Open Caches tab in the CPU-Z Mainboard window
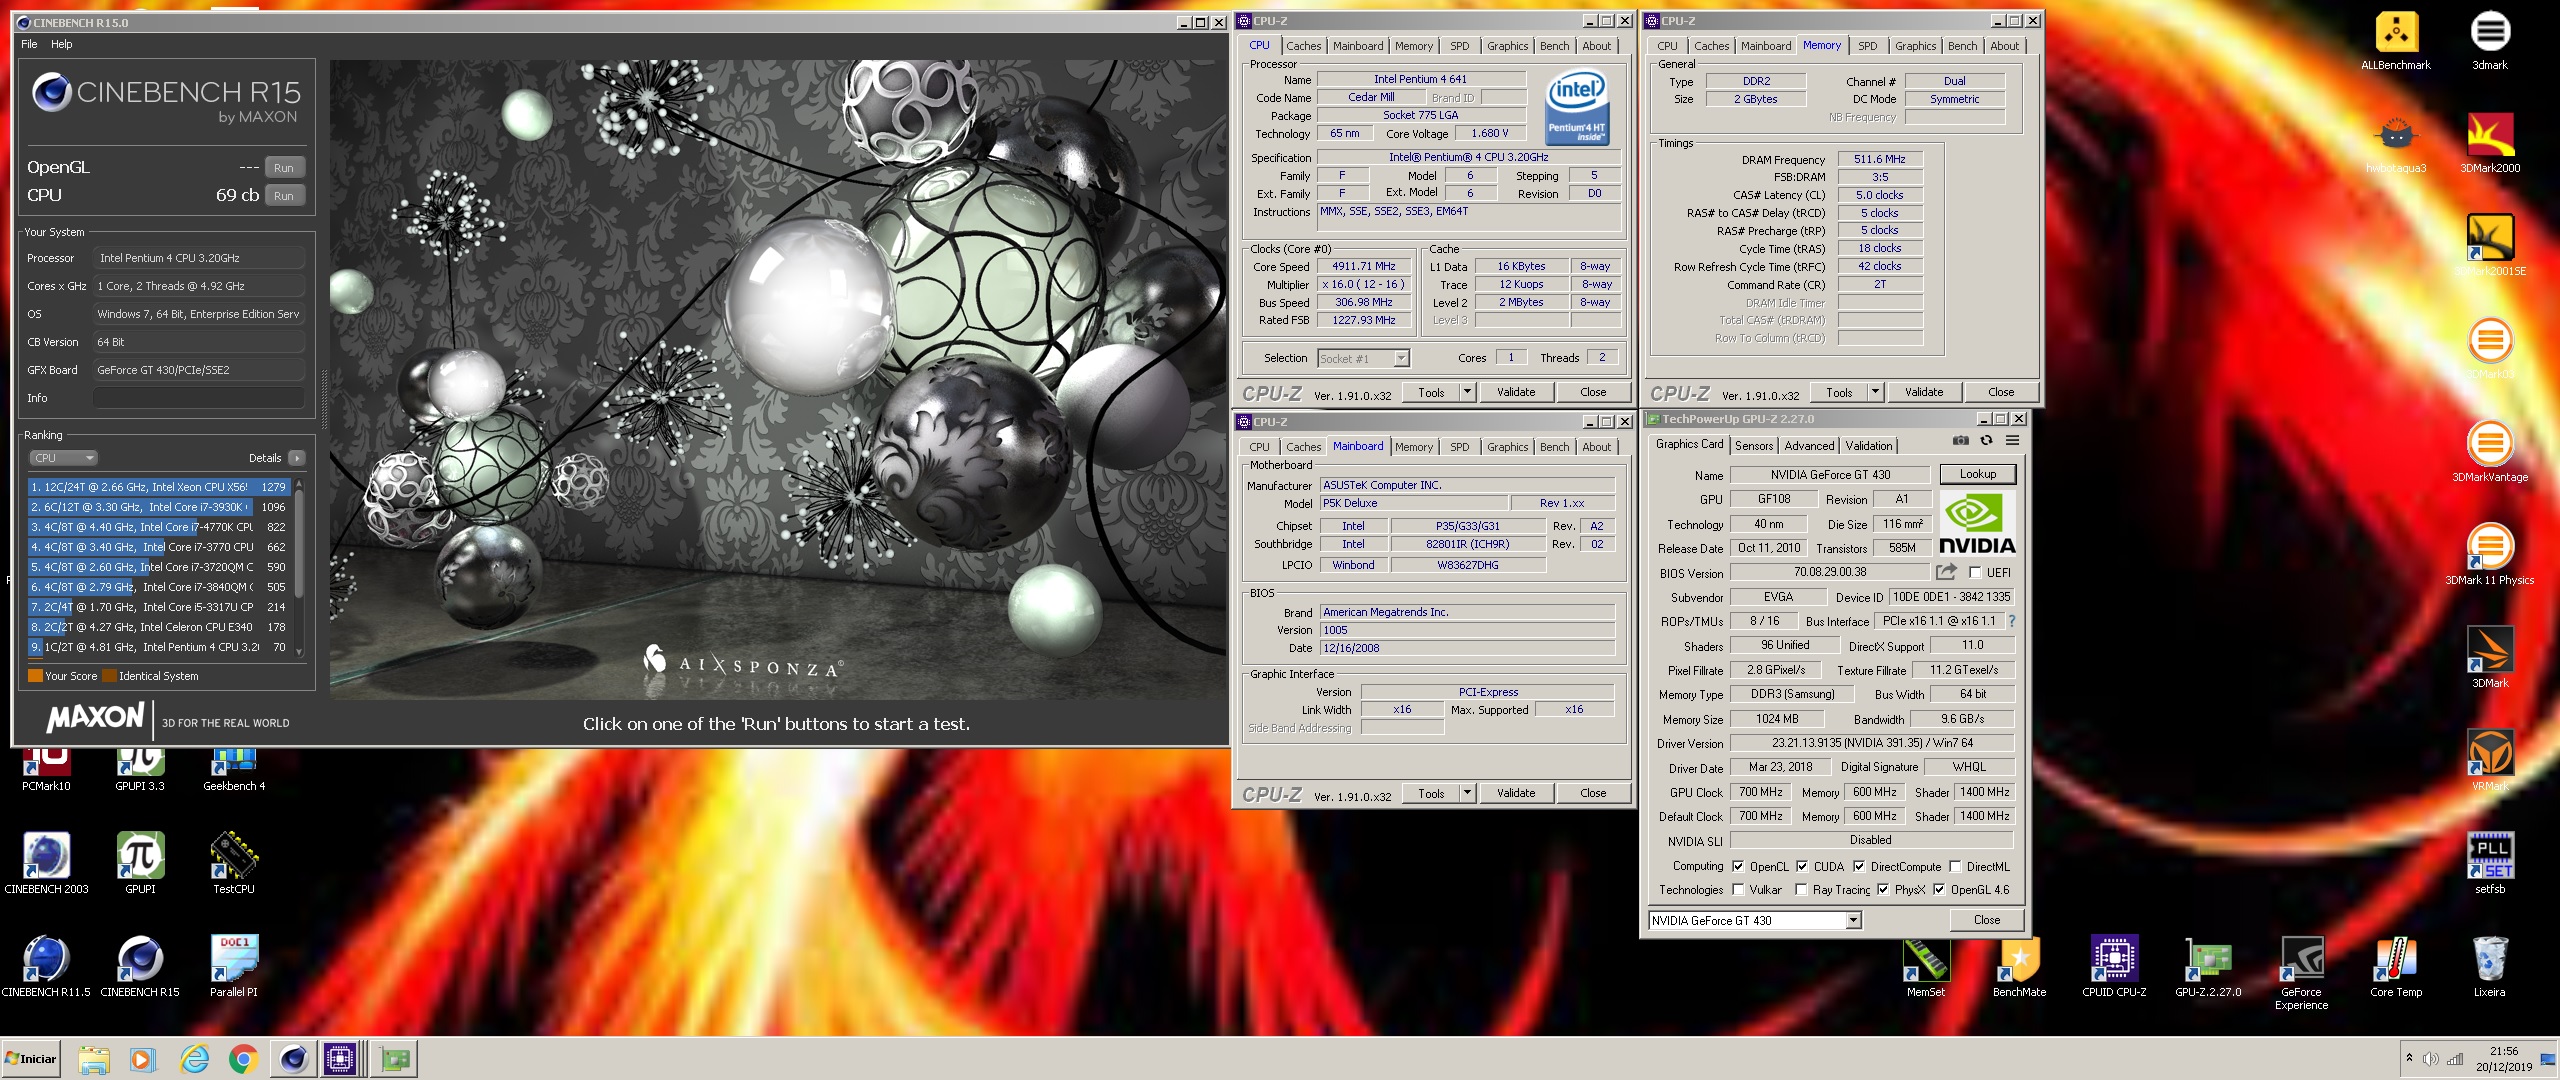The width and height of the screenshot is (2560, 1080). [x=1303, y=447]
